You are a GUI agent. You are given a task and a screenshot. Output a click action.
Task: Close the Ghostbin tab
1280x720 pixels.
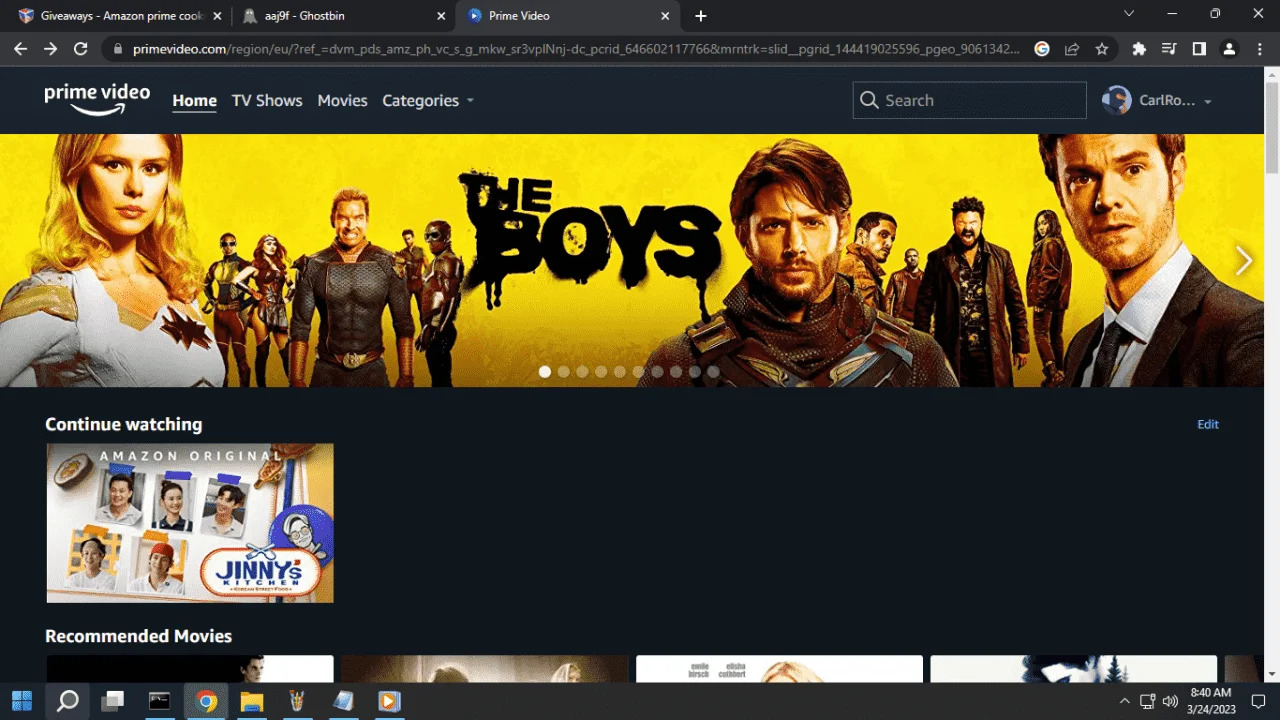point(441,16)
